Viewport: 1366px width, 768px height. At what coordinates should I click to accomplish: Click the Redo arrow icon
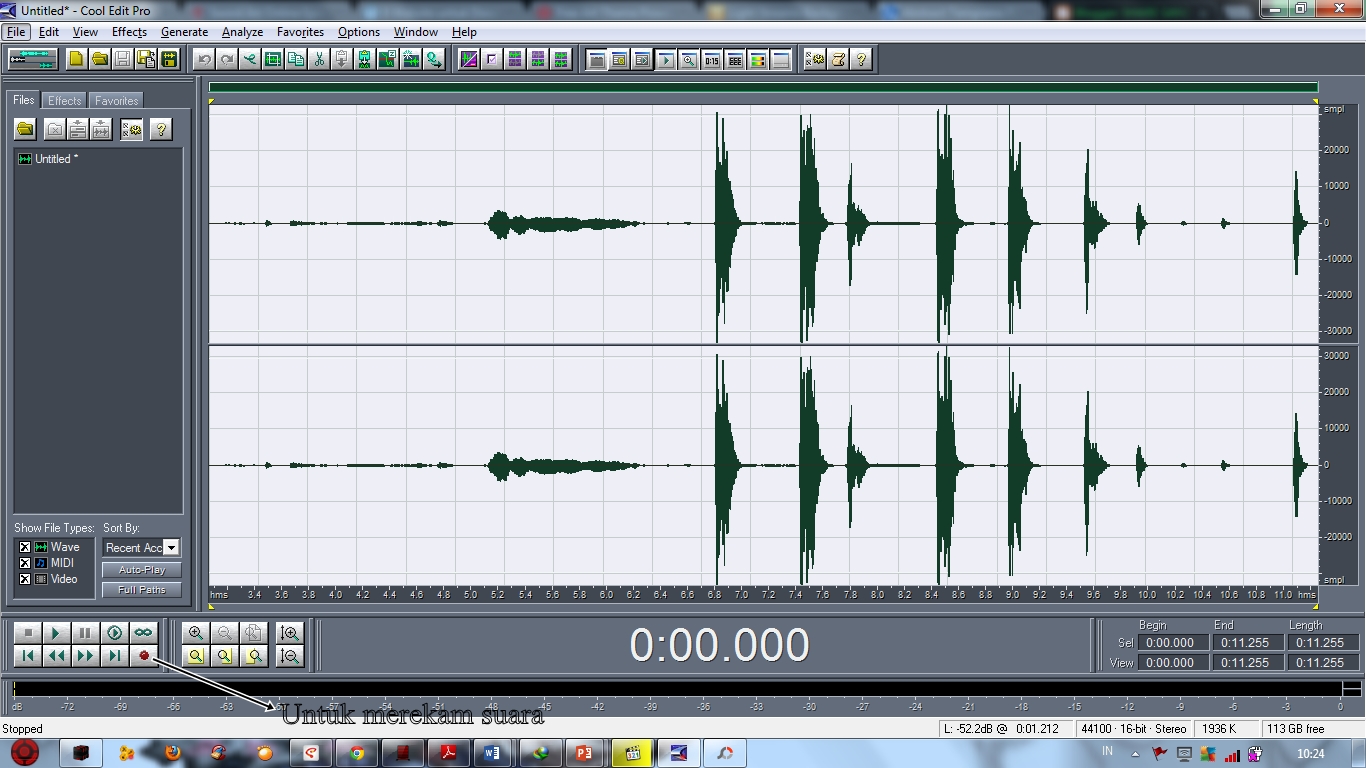pyautogui.click(x=227, y=59)
